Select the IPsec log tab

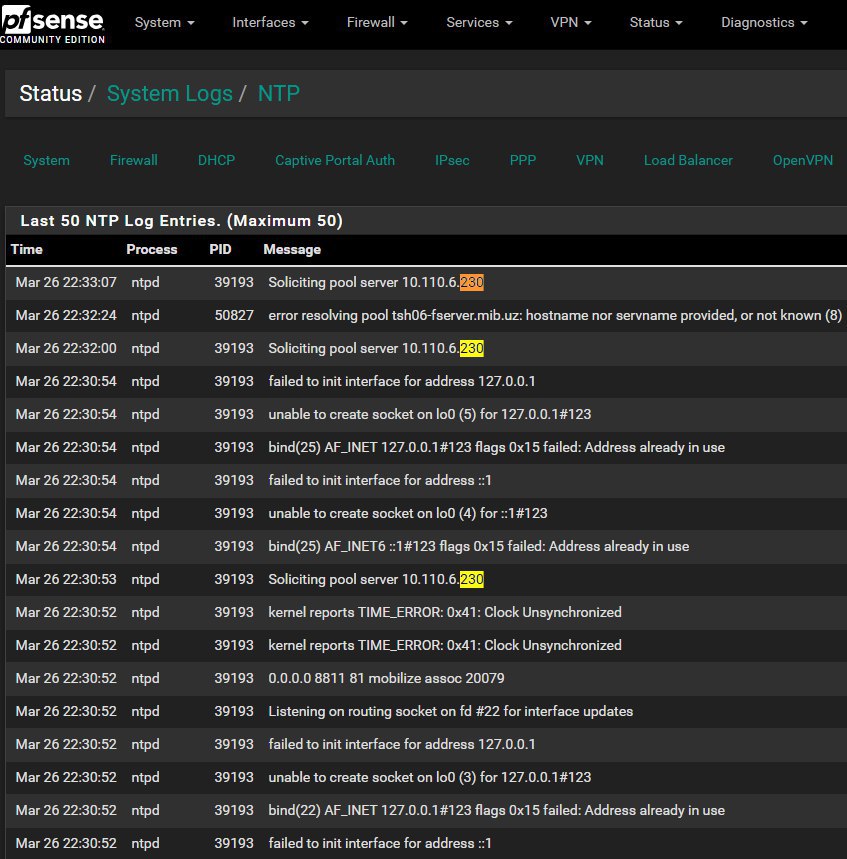(x=452, y=160)
